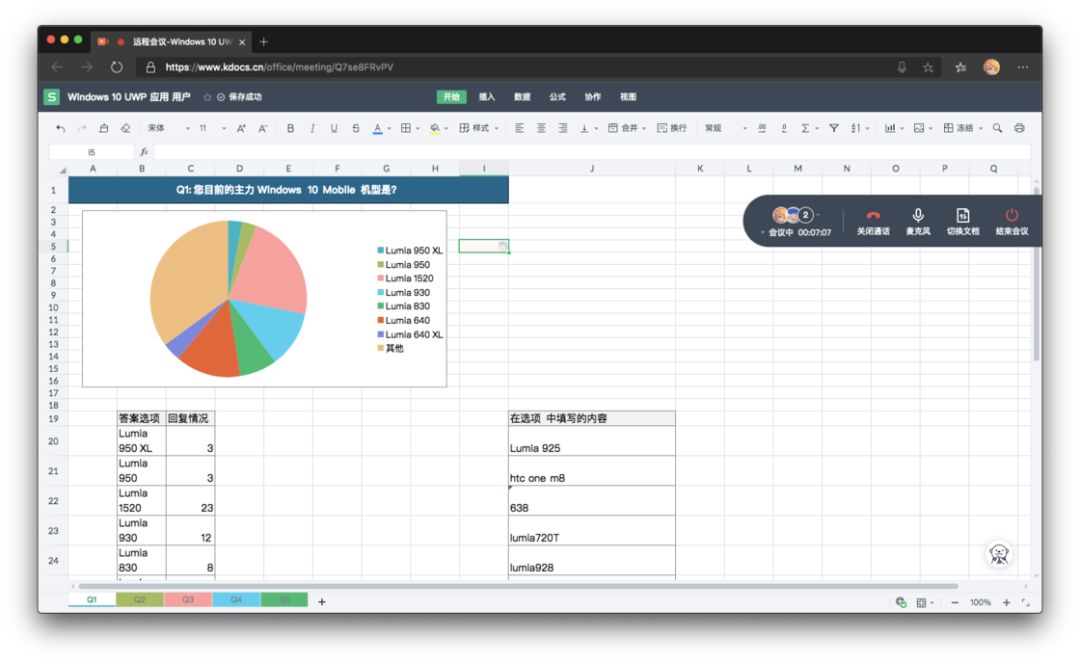The height and width of the screenshot is (663, 1080).
Task: Open the fill color dropdown arrow
Action: (x=446, y=129)
